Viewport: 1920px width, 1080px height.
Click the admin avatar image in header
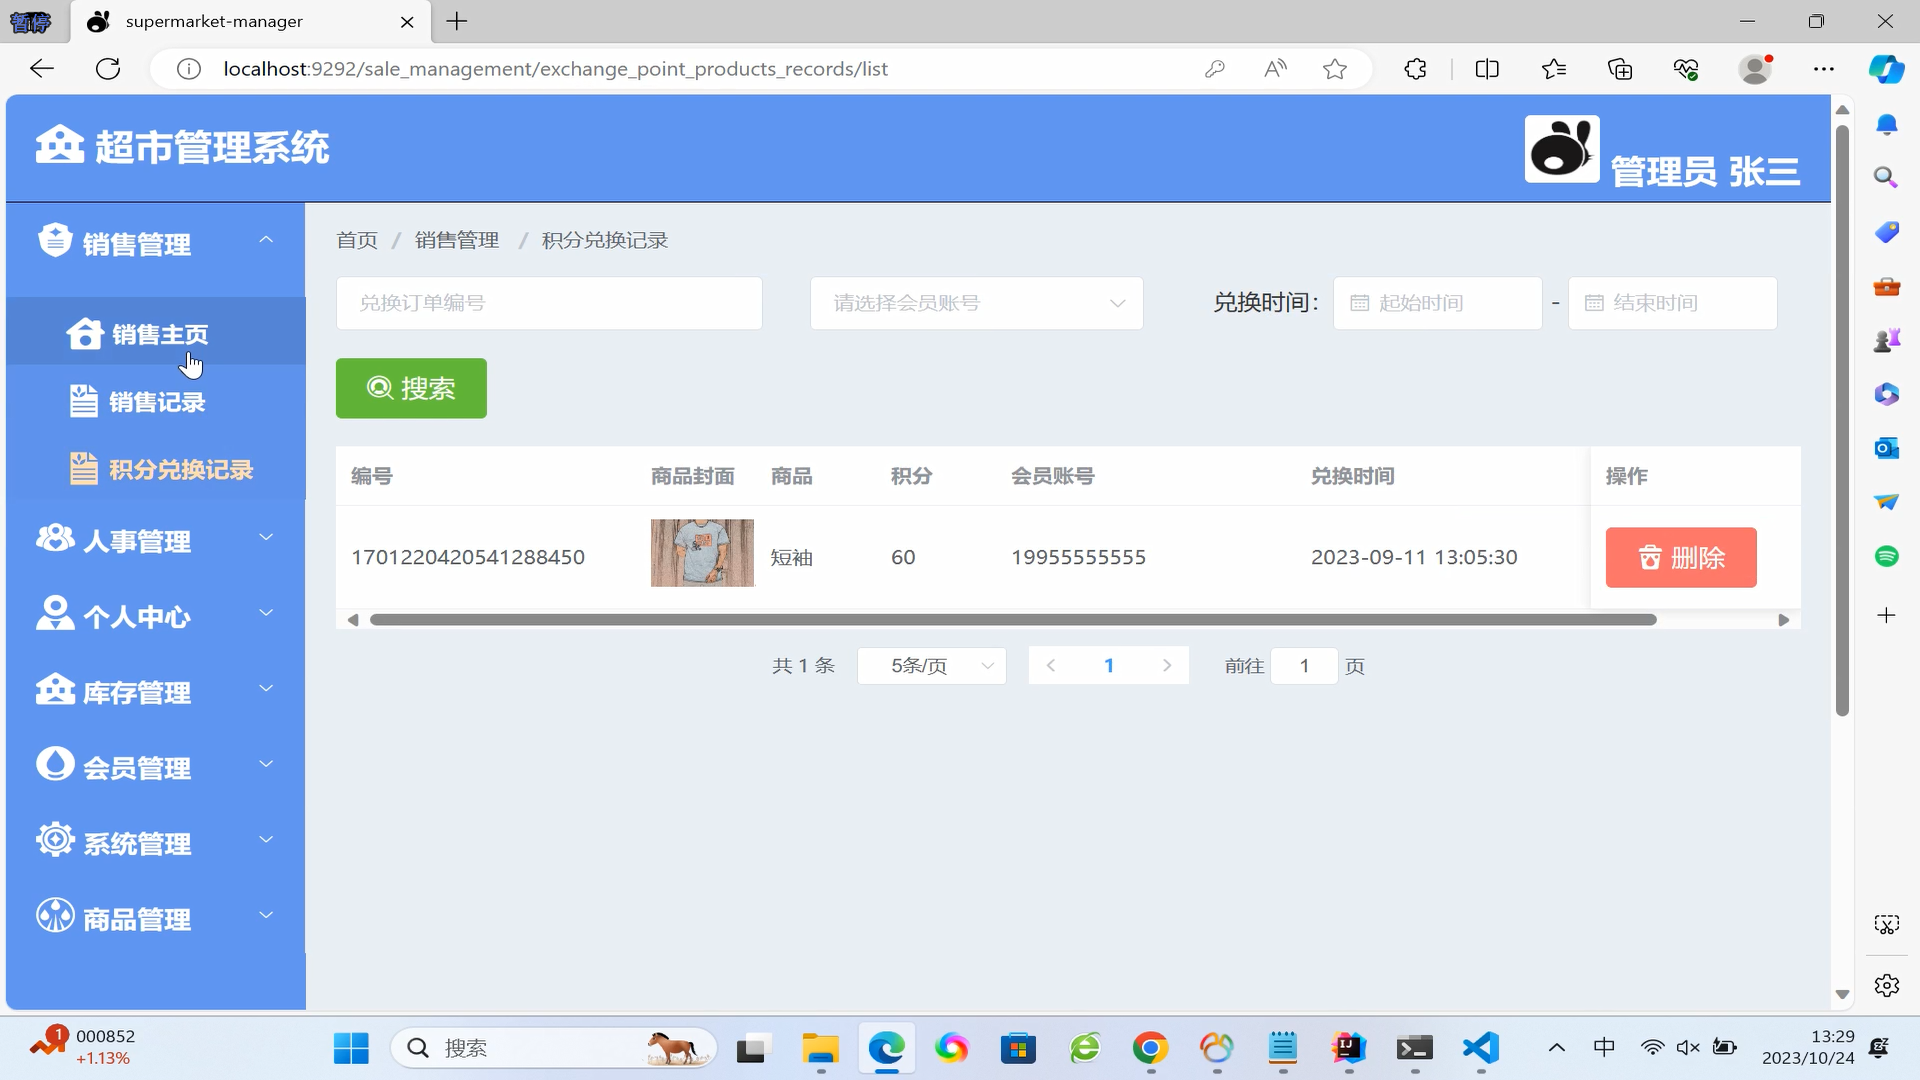[1561, 149]
